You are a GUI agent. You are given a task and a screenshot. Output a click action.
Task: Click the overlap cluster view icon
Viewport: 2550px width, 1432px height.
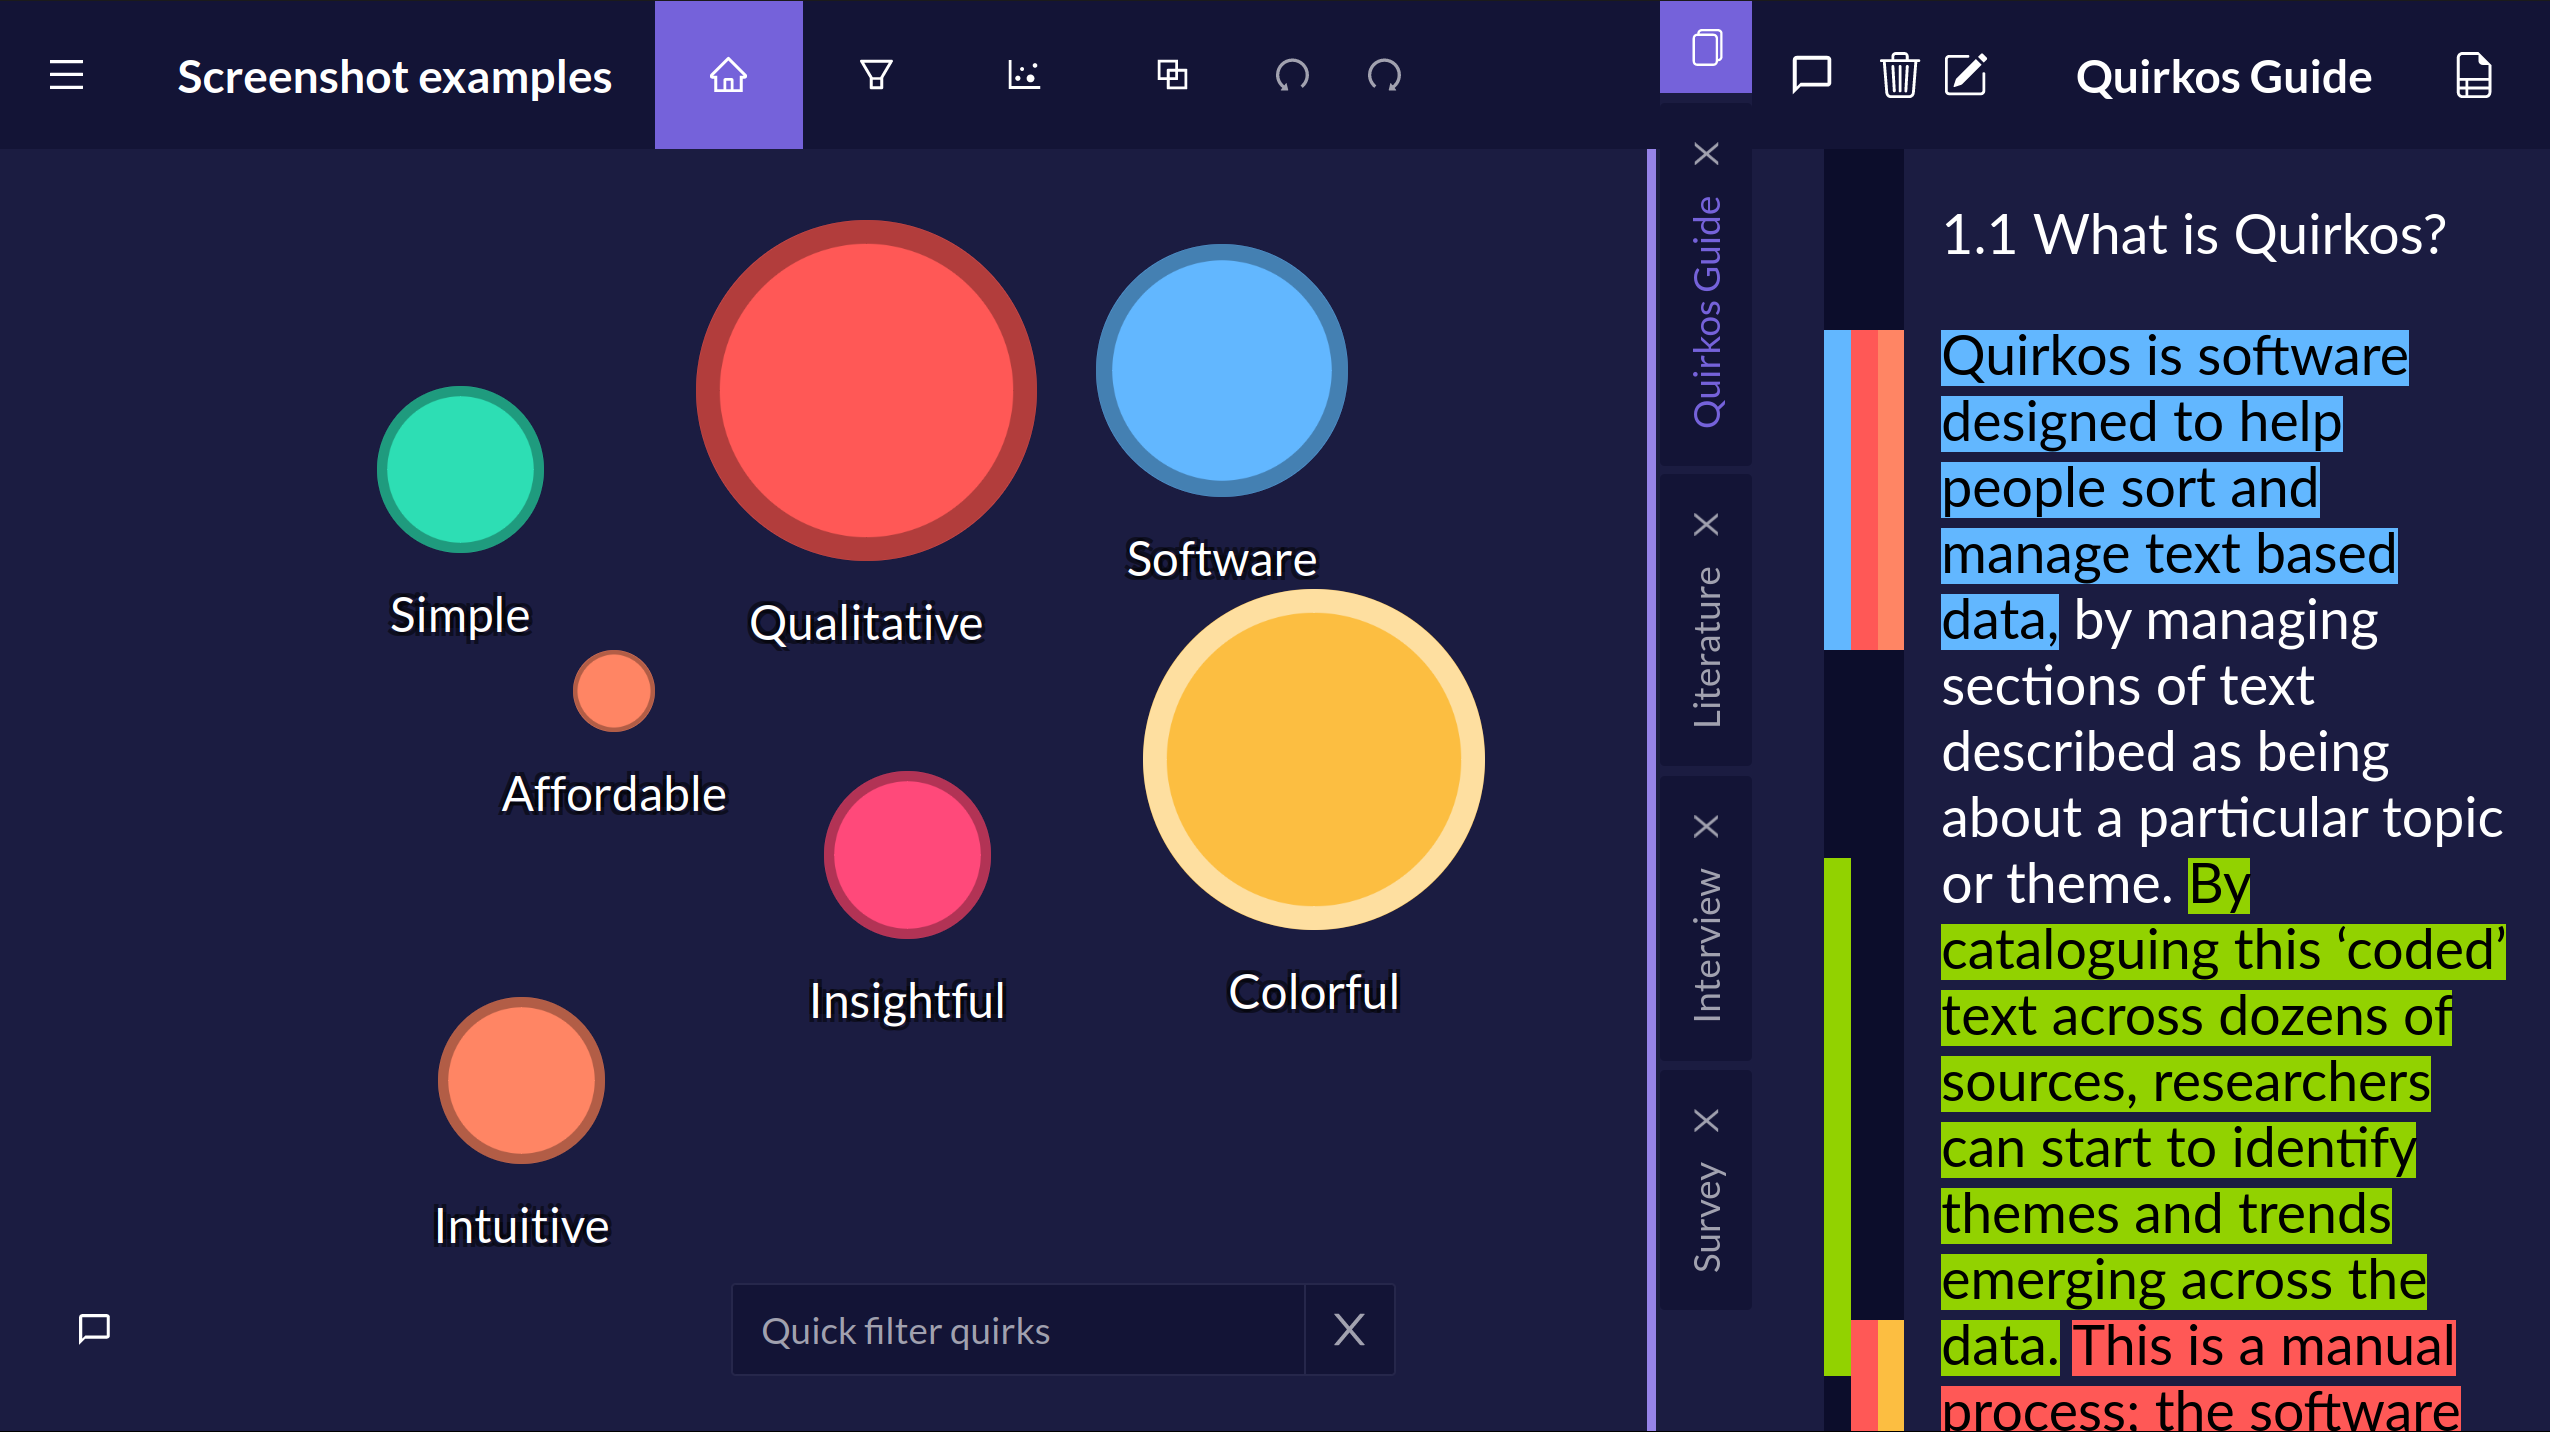tap(1172, 75)
